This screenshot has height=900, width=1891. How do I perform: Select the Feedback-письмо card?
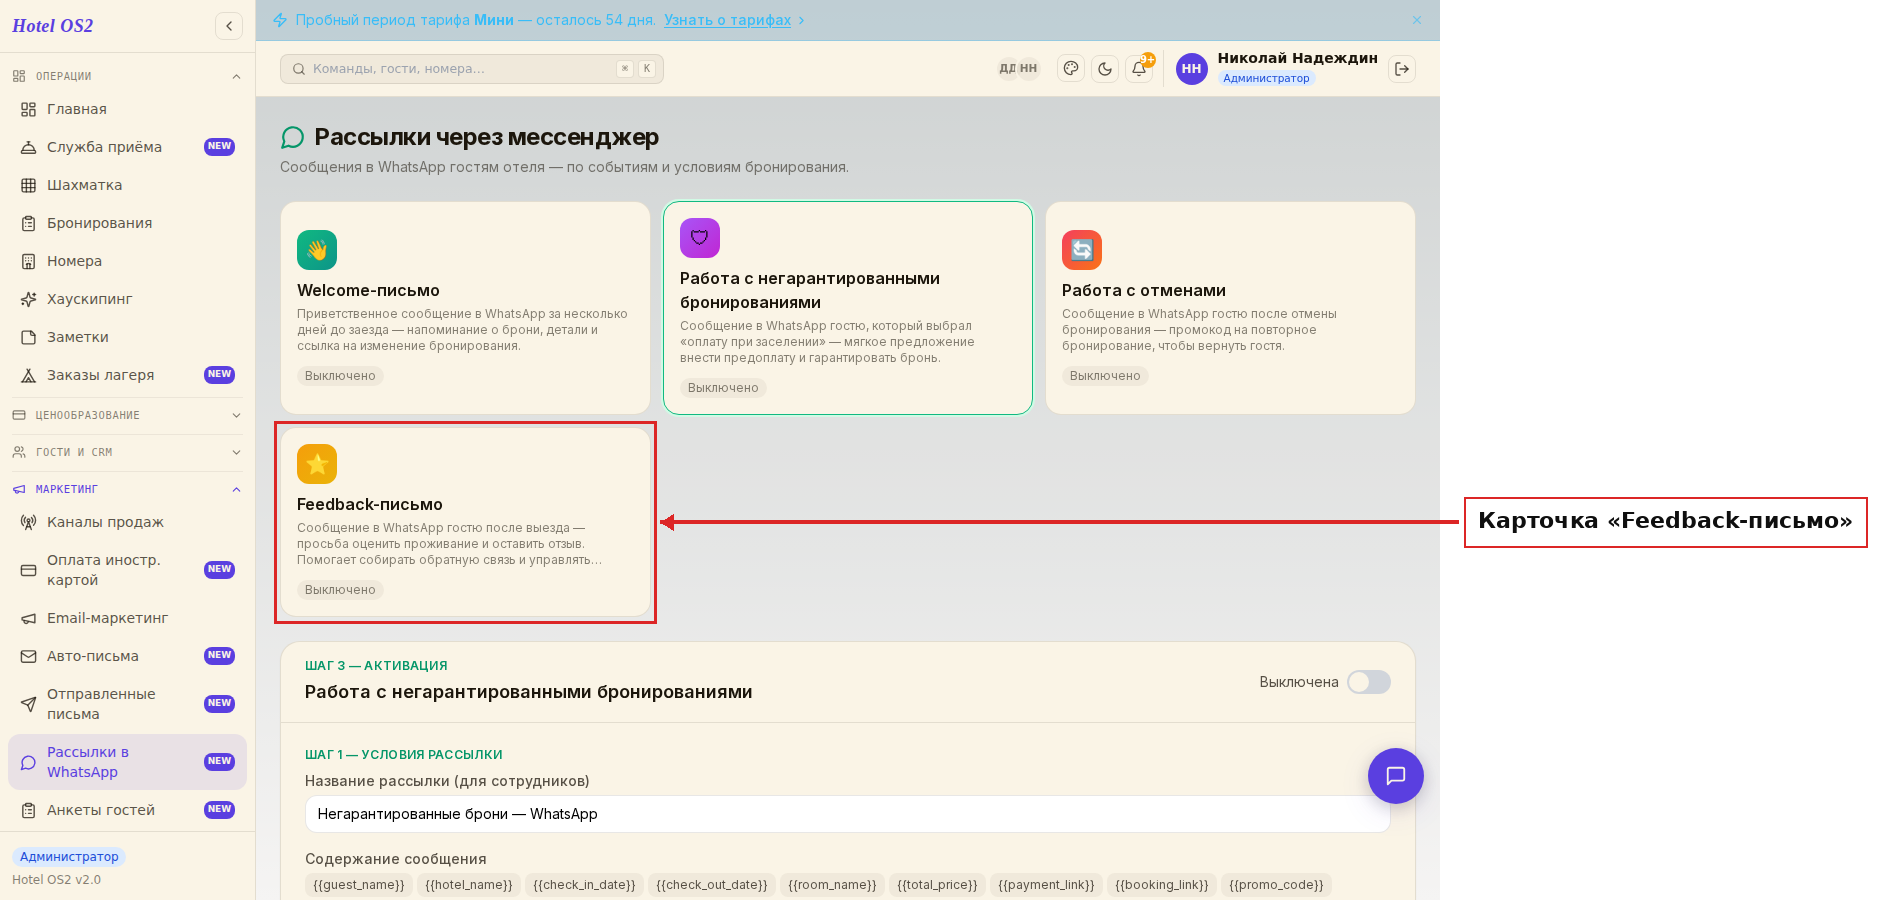pyautogui.click(x=465, y=522)
